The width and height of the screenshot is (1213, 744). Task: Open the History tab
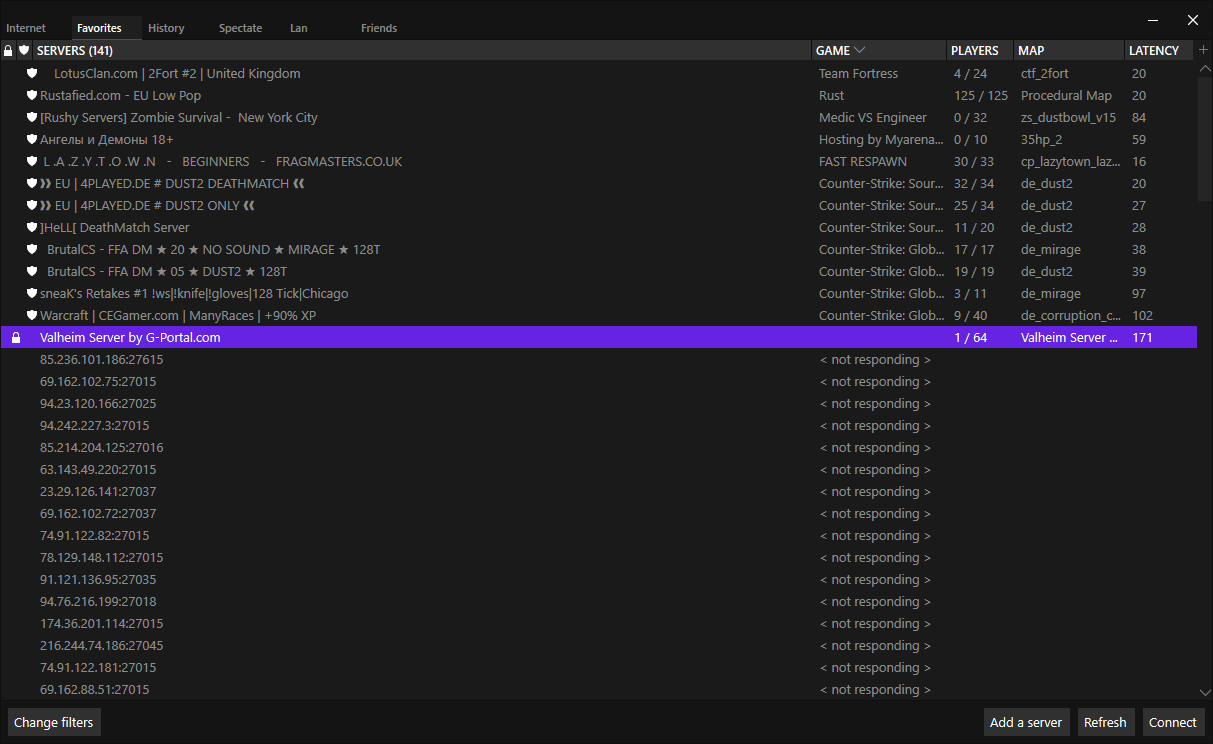166,28
